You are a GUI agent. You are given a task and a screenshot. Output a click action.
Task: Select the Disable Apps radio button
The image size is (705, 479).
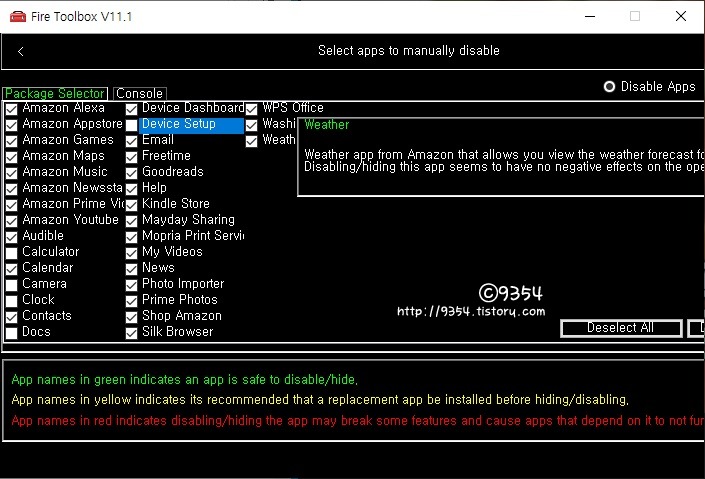(609, 86)
